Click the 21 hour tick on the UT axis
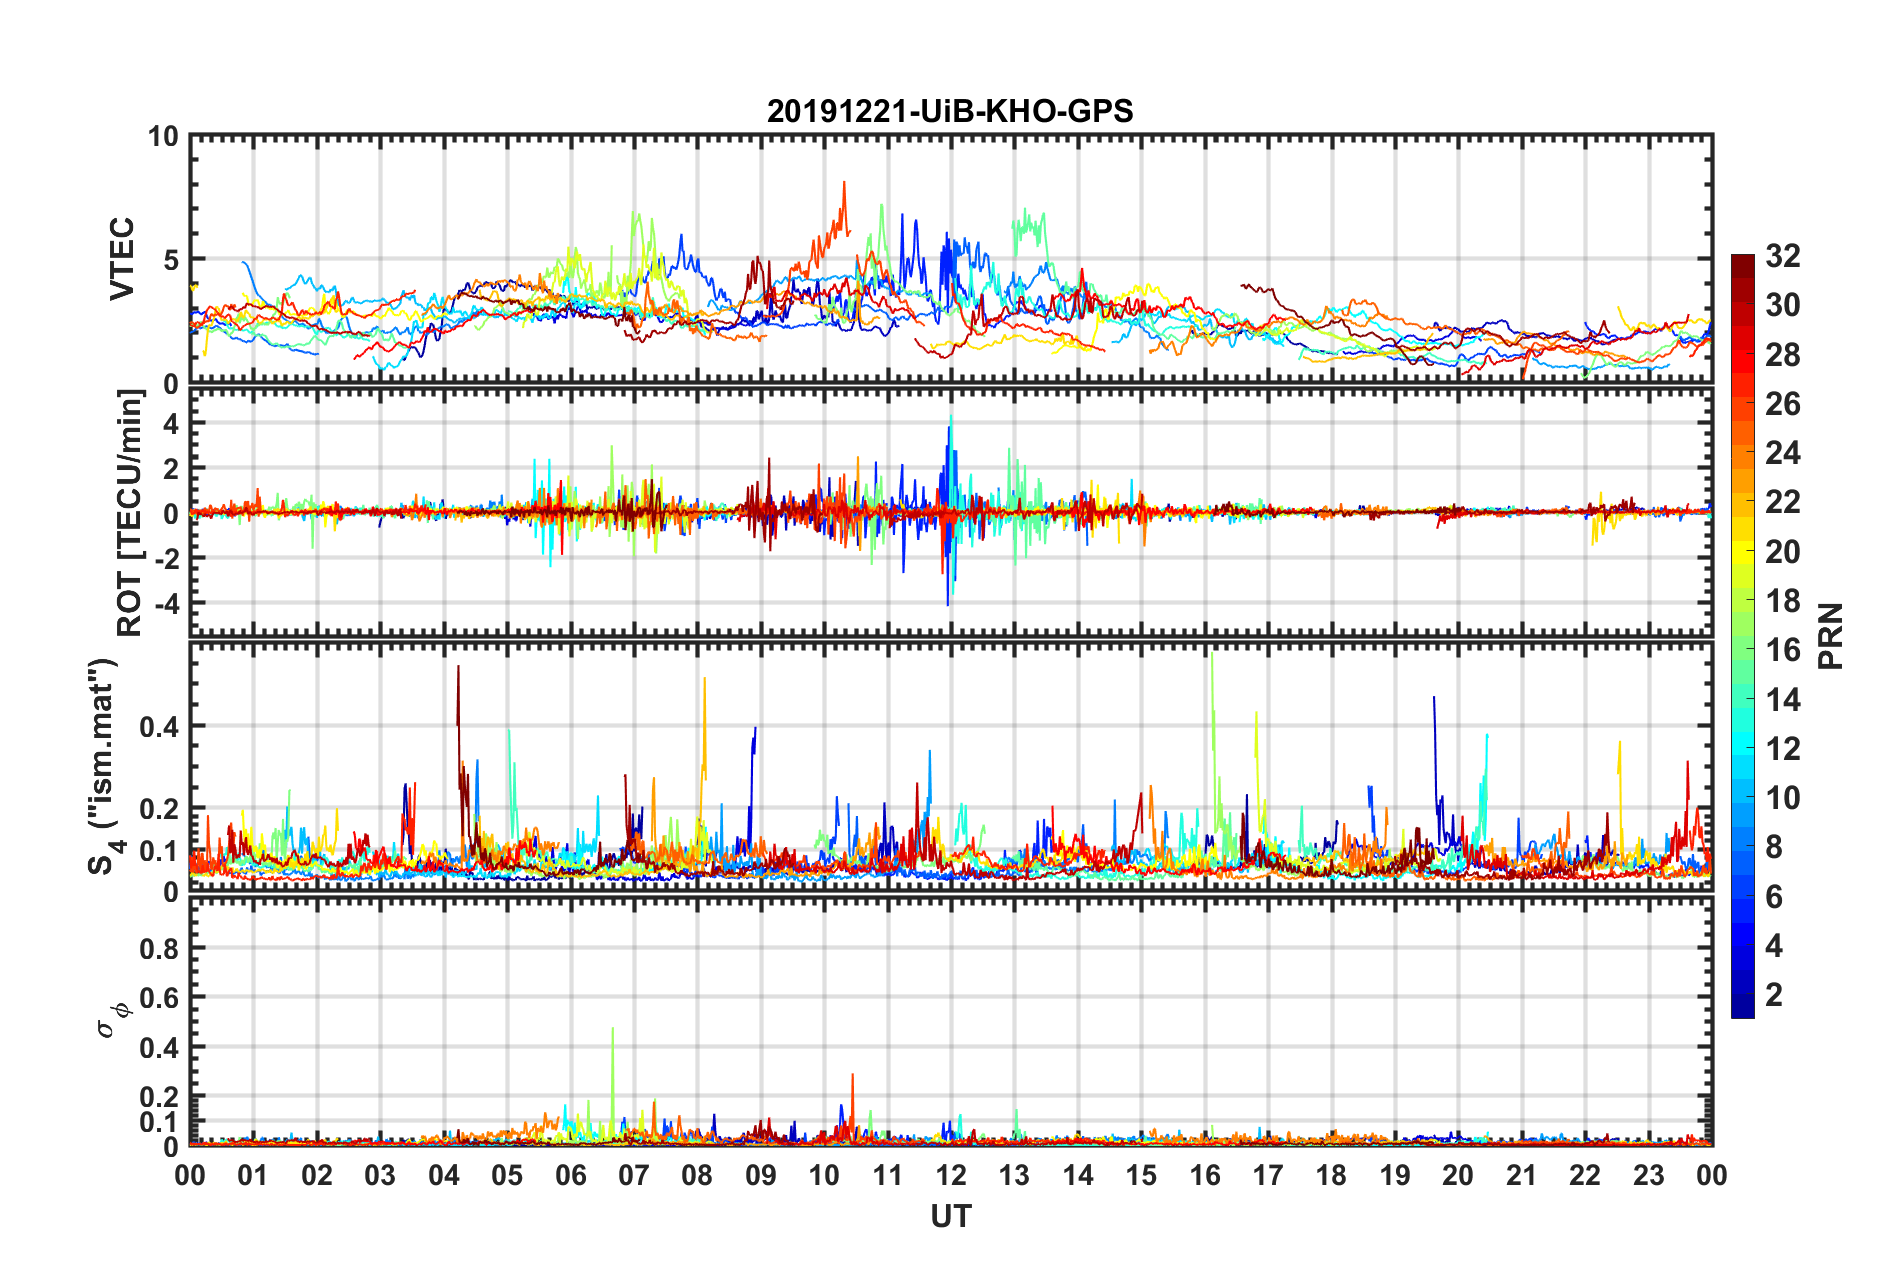This screenshot has height=1272, width=1902. [1522, 1175]
